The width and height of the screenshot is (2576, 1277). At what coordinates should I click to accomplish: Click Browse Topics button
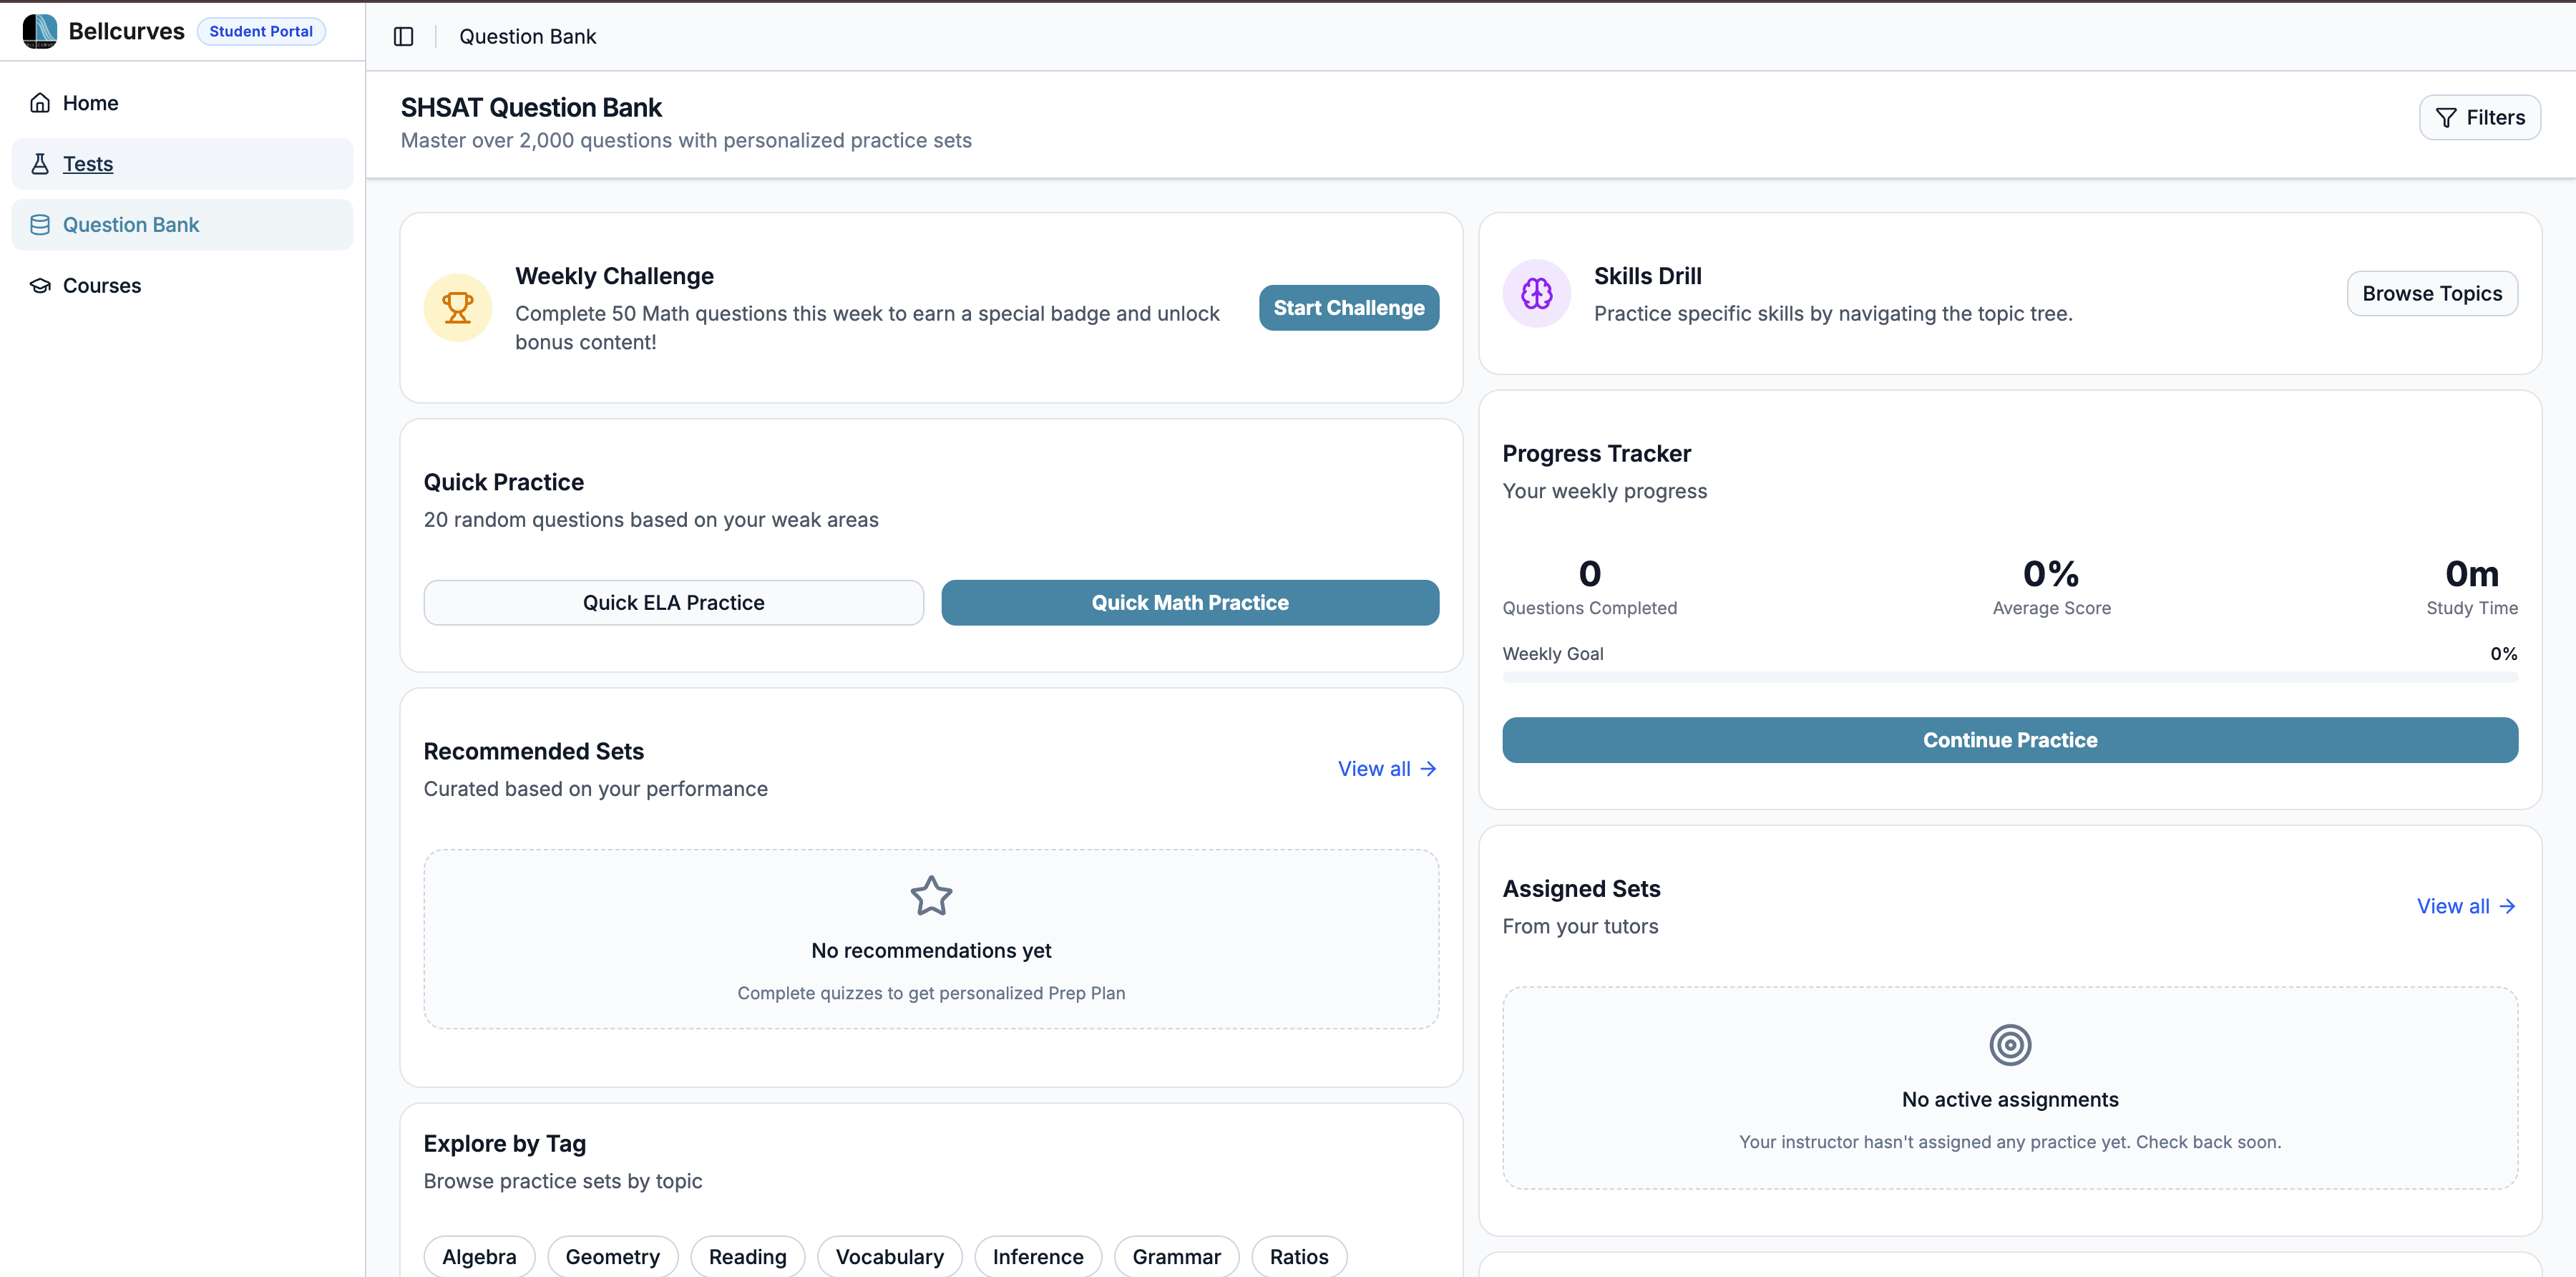point(2432,294)
